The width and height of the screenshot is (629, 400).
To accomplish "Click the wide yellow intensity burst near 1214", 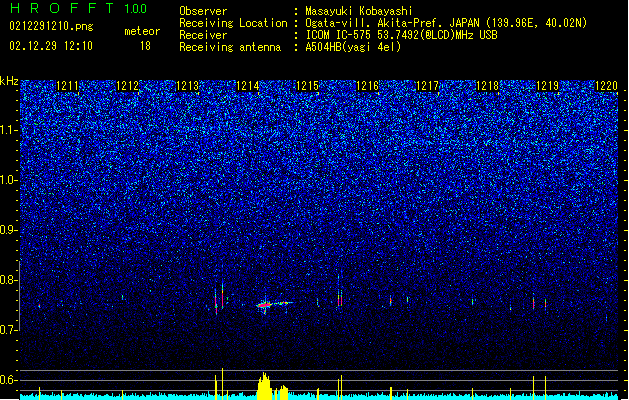I will (264, 386).
